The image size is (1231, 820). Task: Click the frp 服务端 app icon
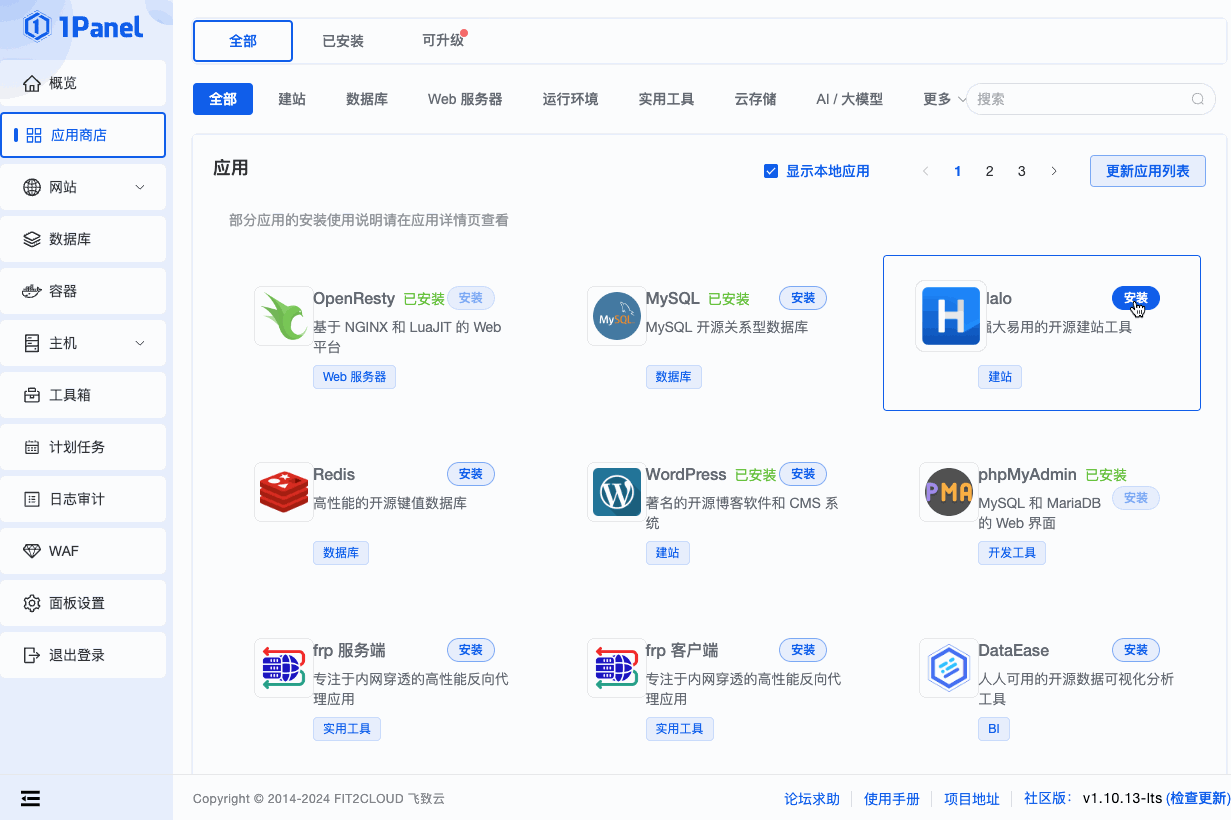pyautogui.click(x=284, y=668)
